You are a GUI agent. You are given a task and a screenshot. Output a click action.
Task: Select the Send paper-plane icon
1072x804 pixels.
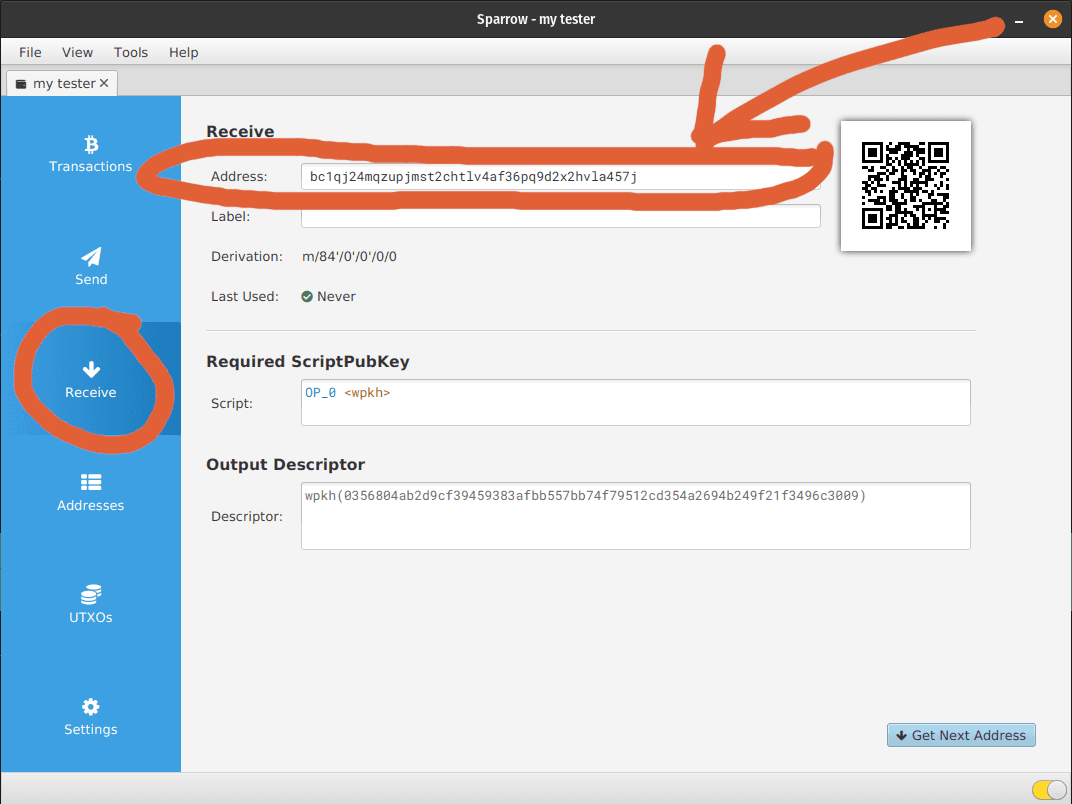pyautogui.click(x=91, y=256)
